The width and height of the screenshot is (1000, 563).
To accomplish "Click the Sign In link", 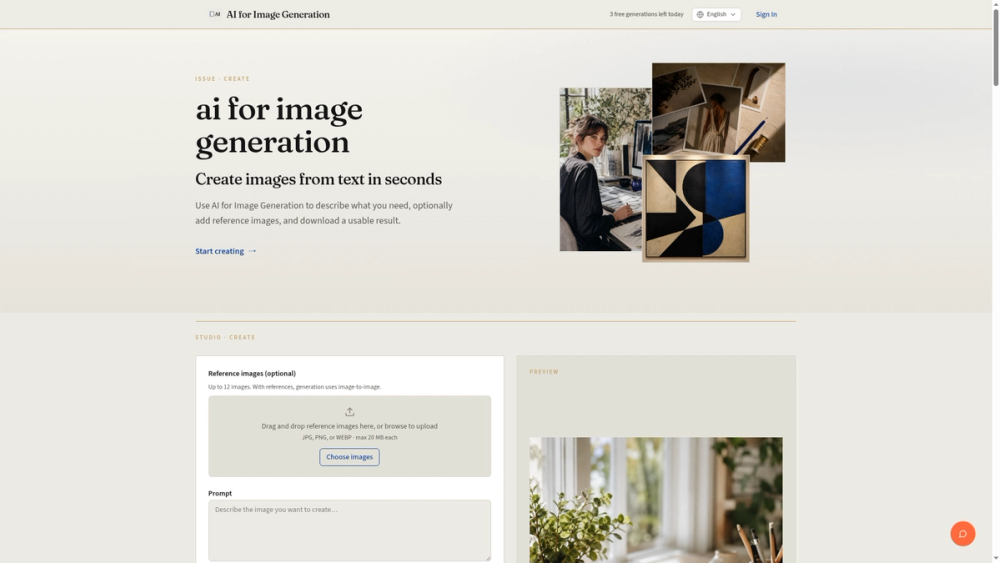I will point(766,15).
